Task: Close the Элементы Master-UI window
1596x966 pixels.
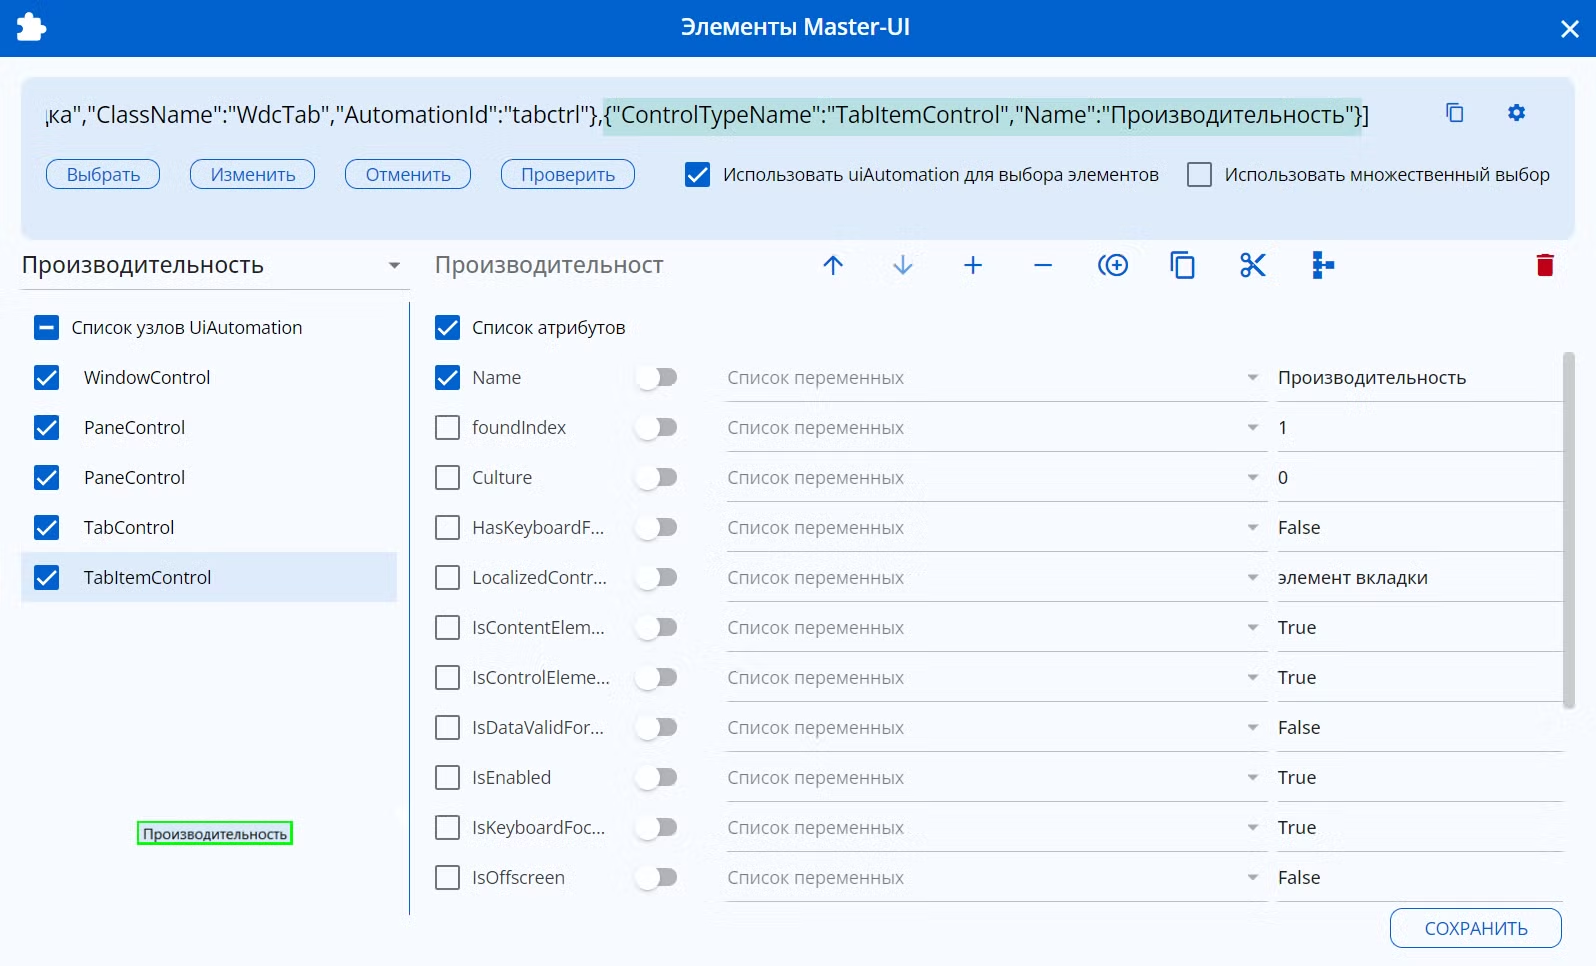Action: point(1570,29)
